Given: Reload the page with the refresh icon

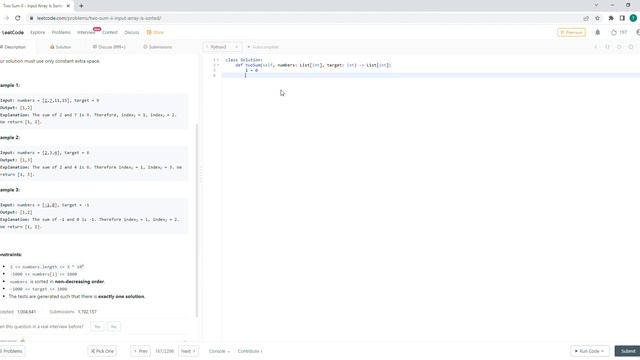Looking at the screenshot, I should tap(18, 18).
